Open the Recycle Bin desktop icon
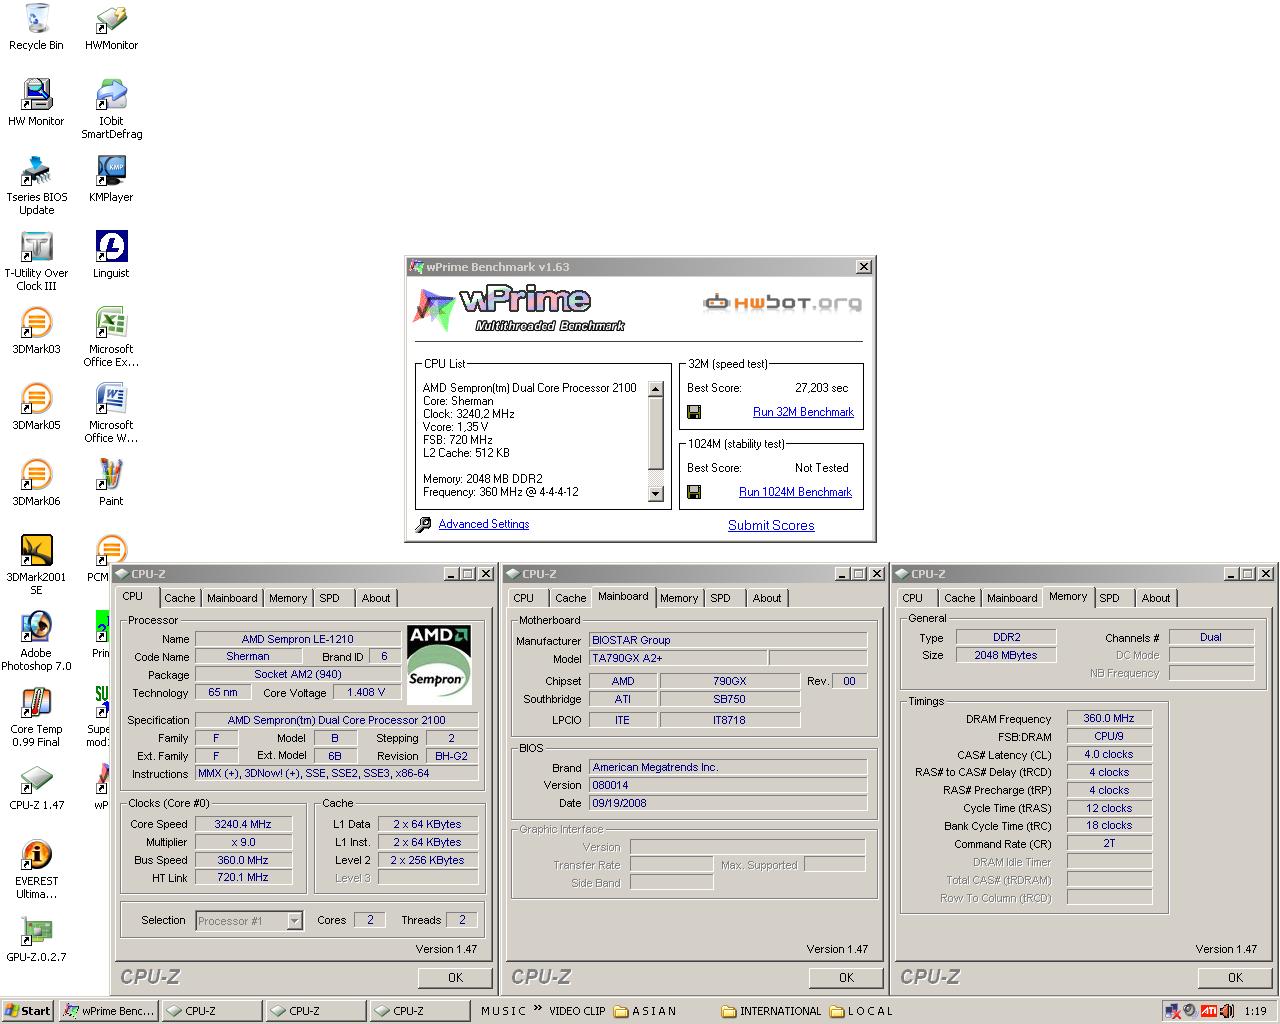The image size is (1280, 1024). (x=36, y=27)
